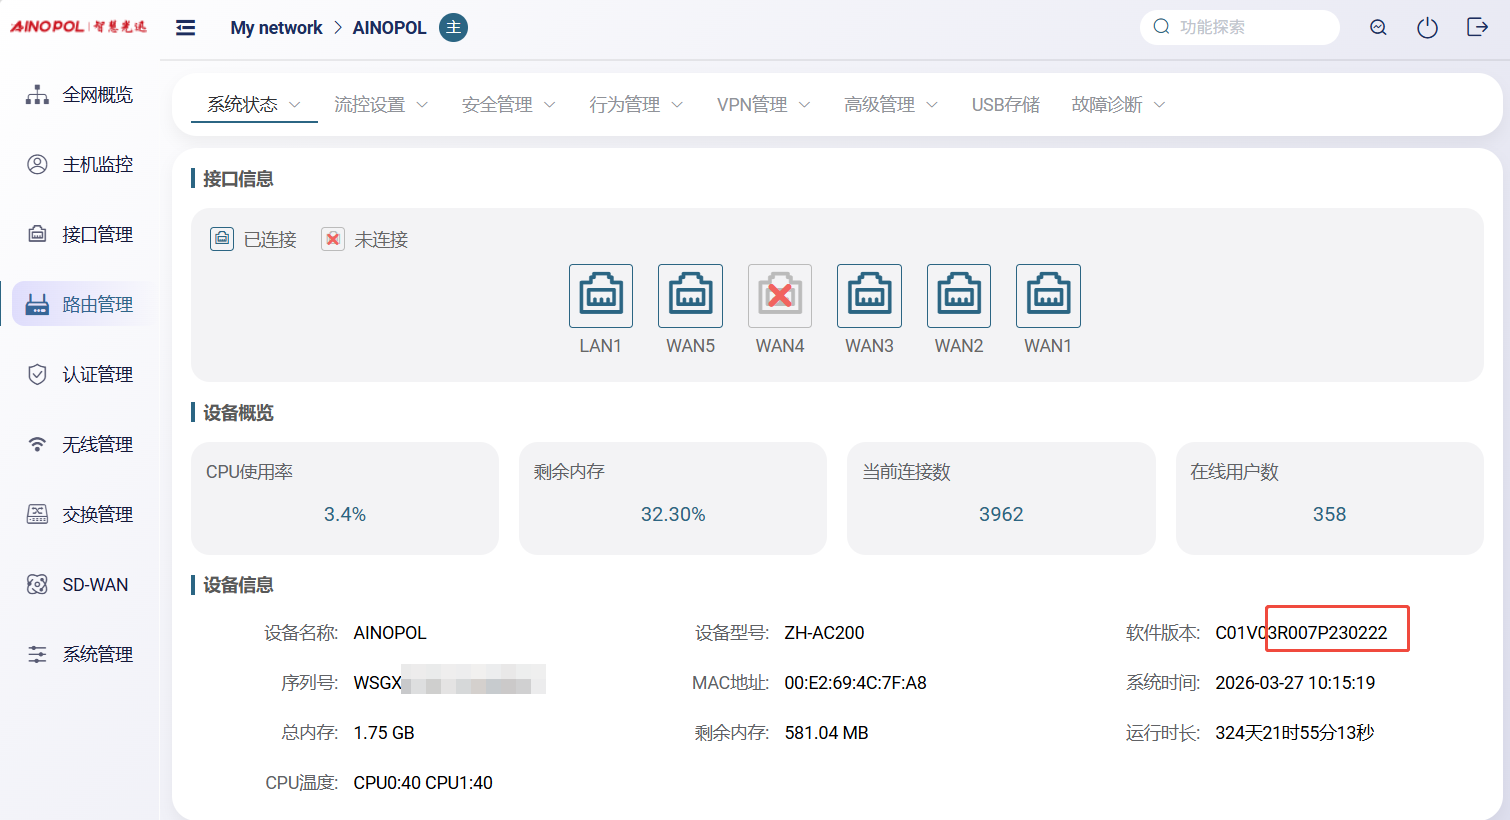This screenshot has height=820, width=1510.
Task: Click the 主 badge next to AINOPOL
Action: coord(453,28)
